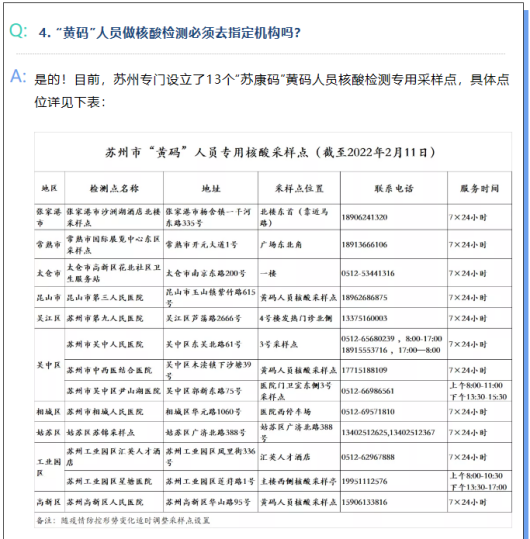Click the address "昆山市玉山镇紫竹路615号"
The width and height of the screenshot is (530, 539).
(x=211, y=297)
